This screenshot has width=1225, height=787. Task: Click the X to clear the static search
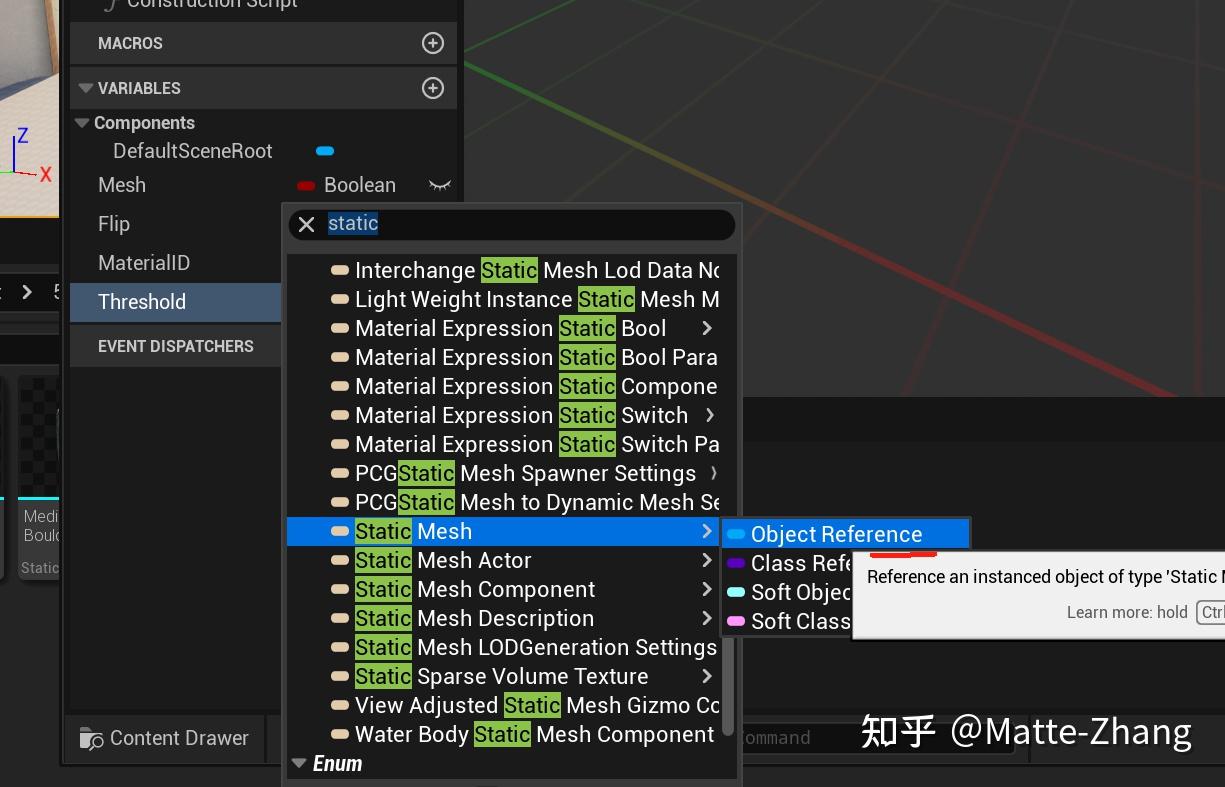(307, 223)
